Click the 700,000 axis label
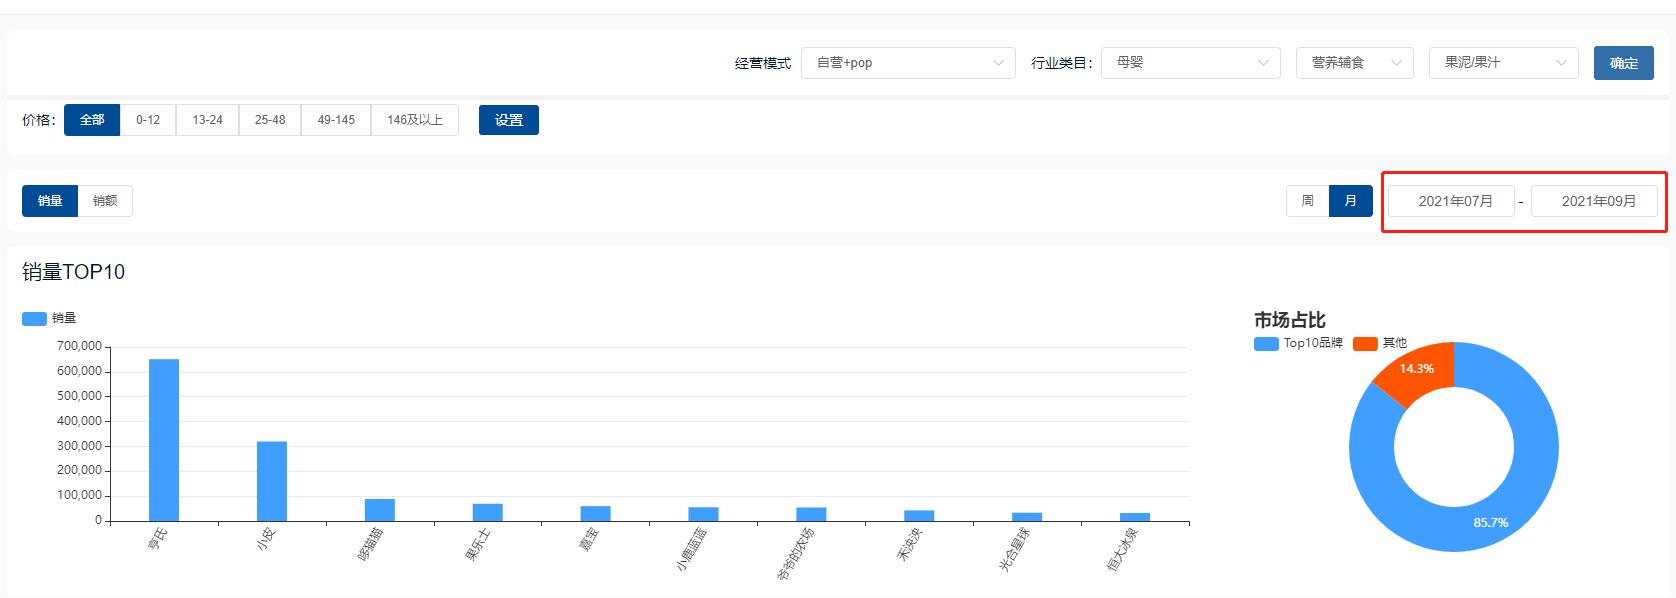Viewport: 1676px width, 598px height. [79, 346]
